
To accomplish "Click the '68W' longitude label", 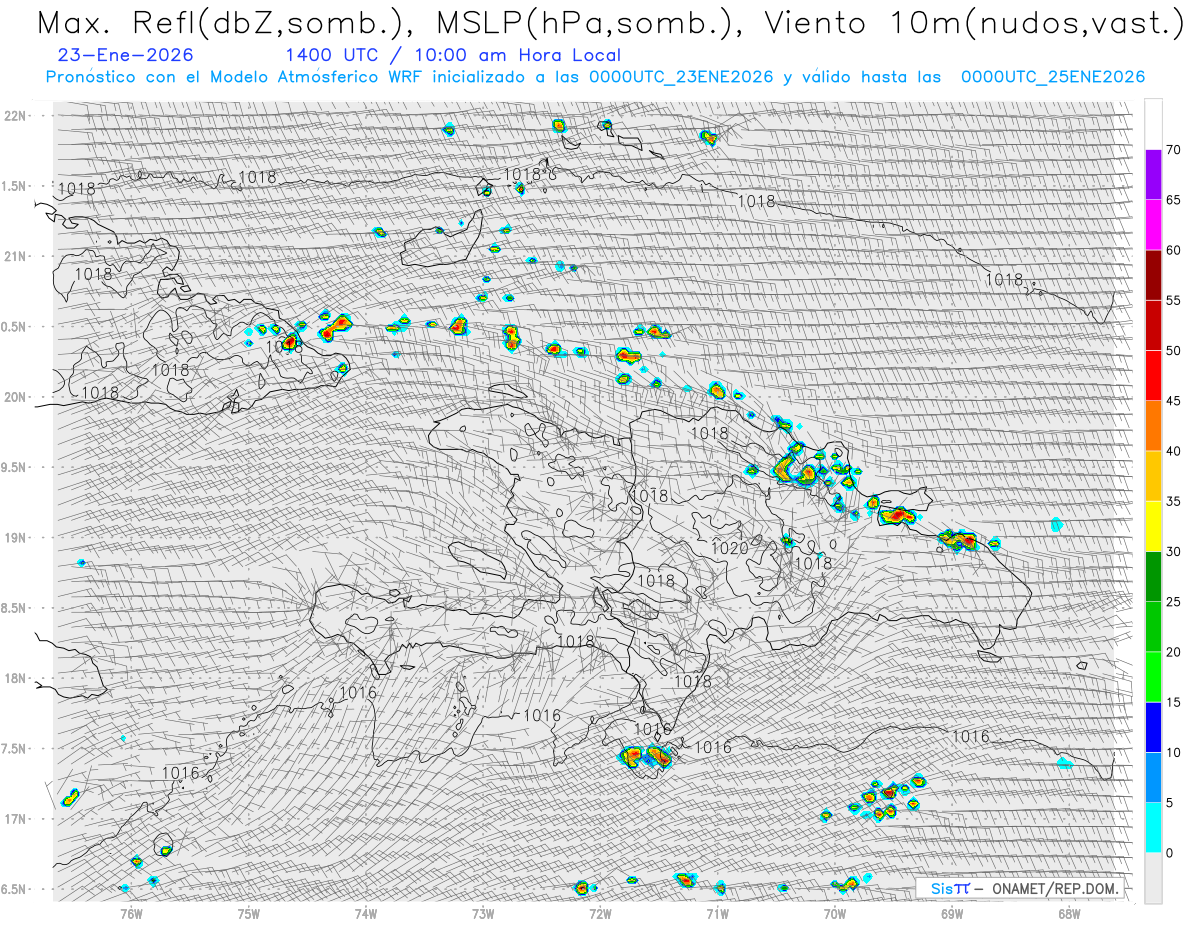I will [x=1069, y=913].
